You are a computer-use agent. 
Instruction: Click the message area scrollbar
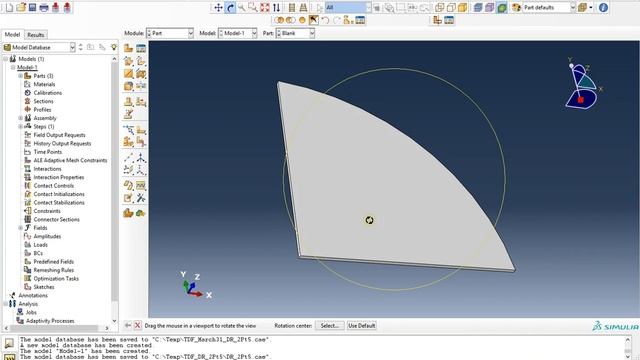click(x=628, y=347)
